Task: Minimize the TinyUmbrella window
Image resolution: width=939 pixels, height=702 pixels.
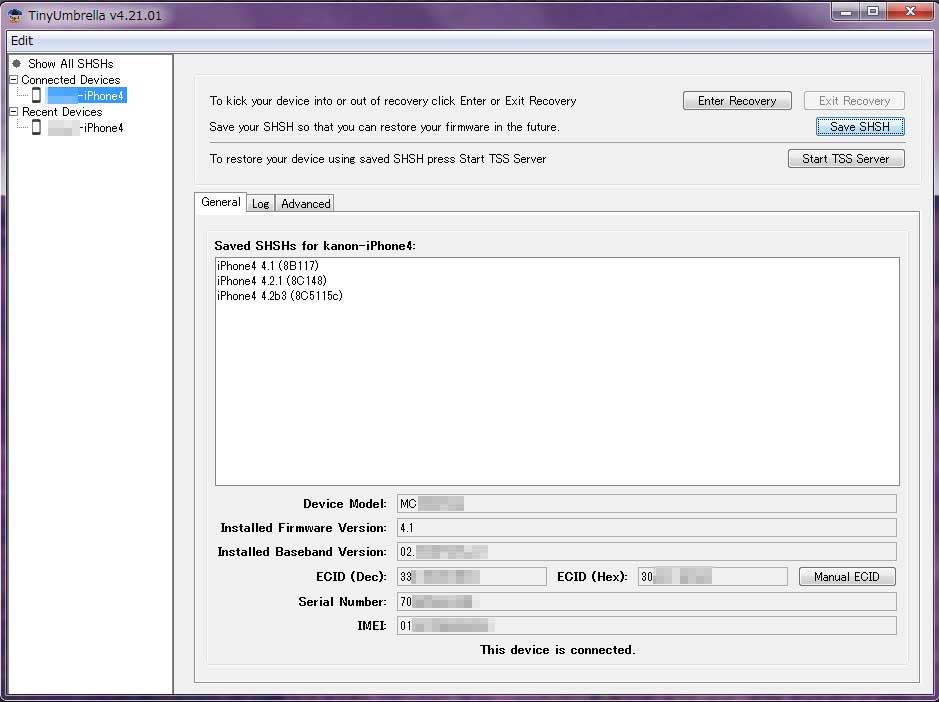Action: click(846, 11)
